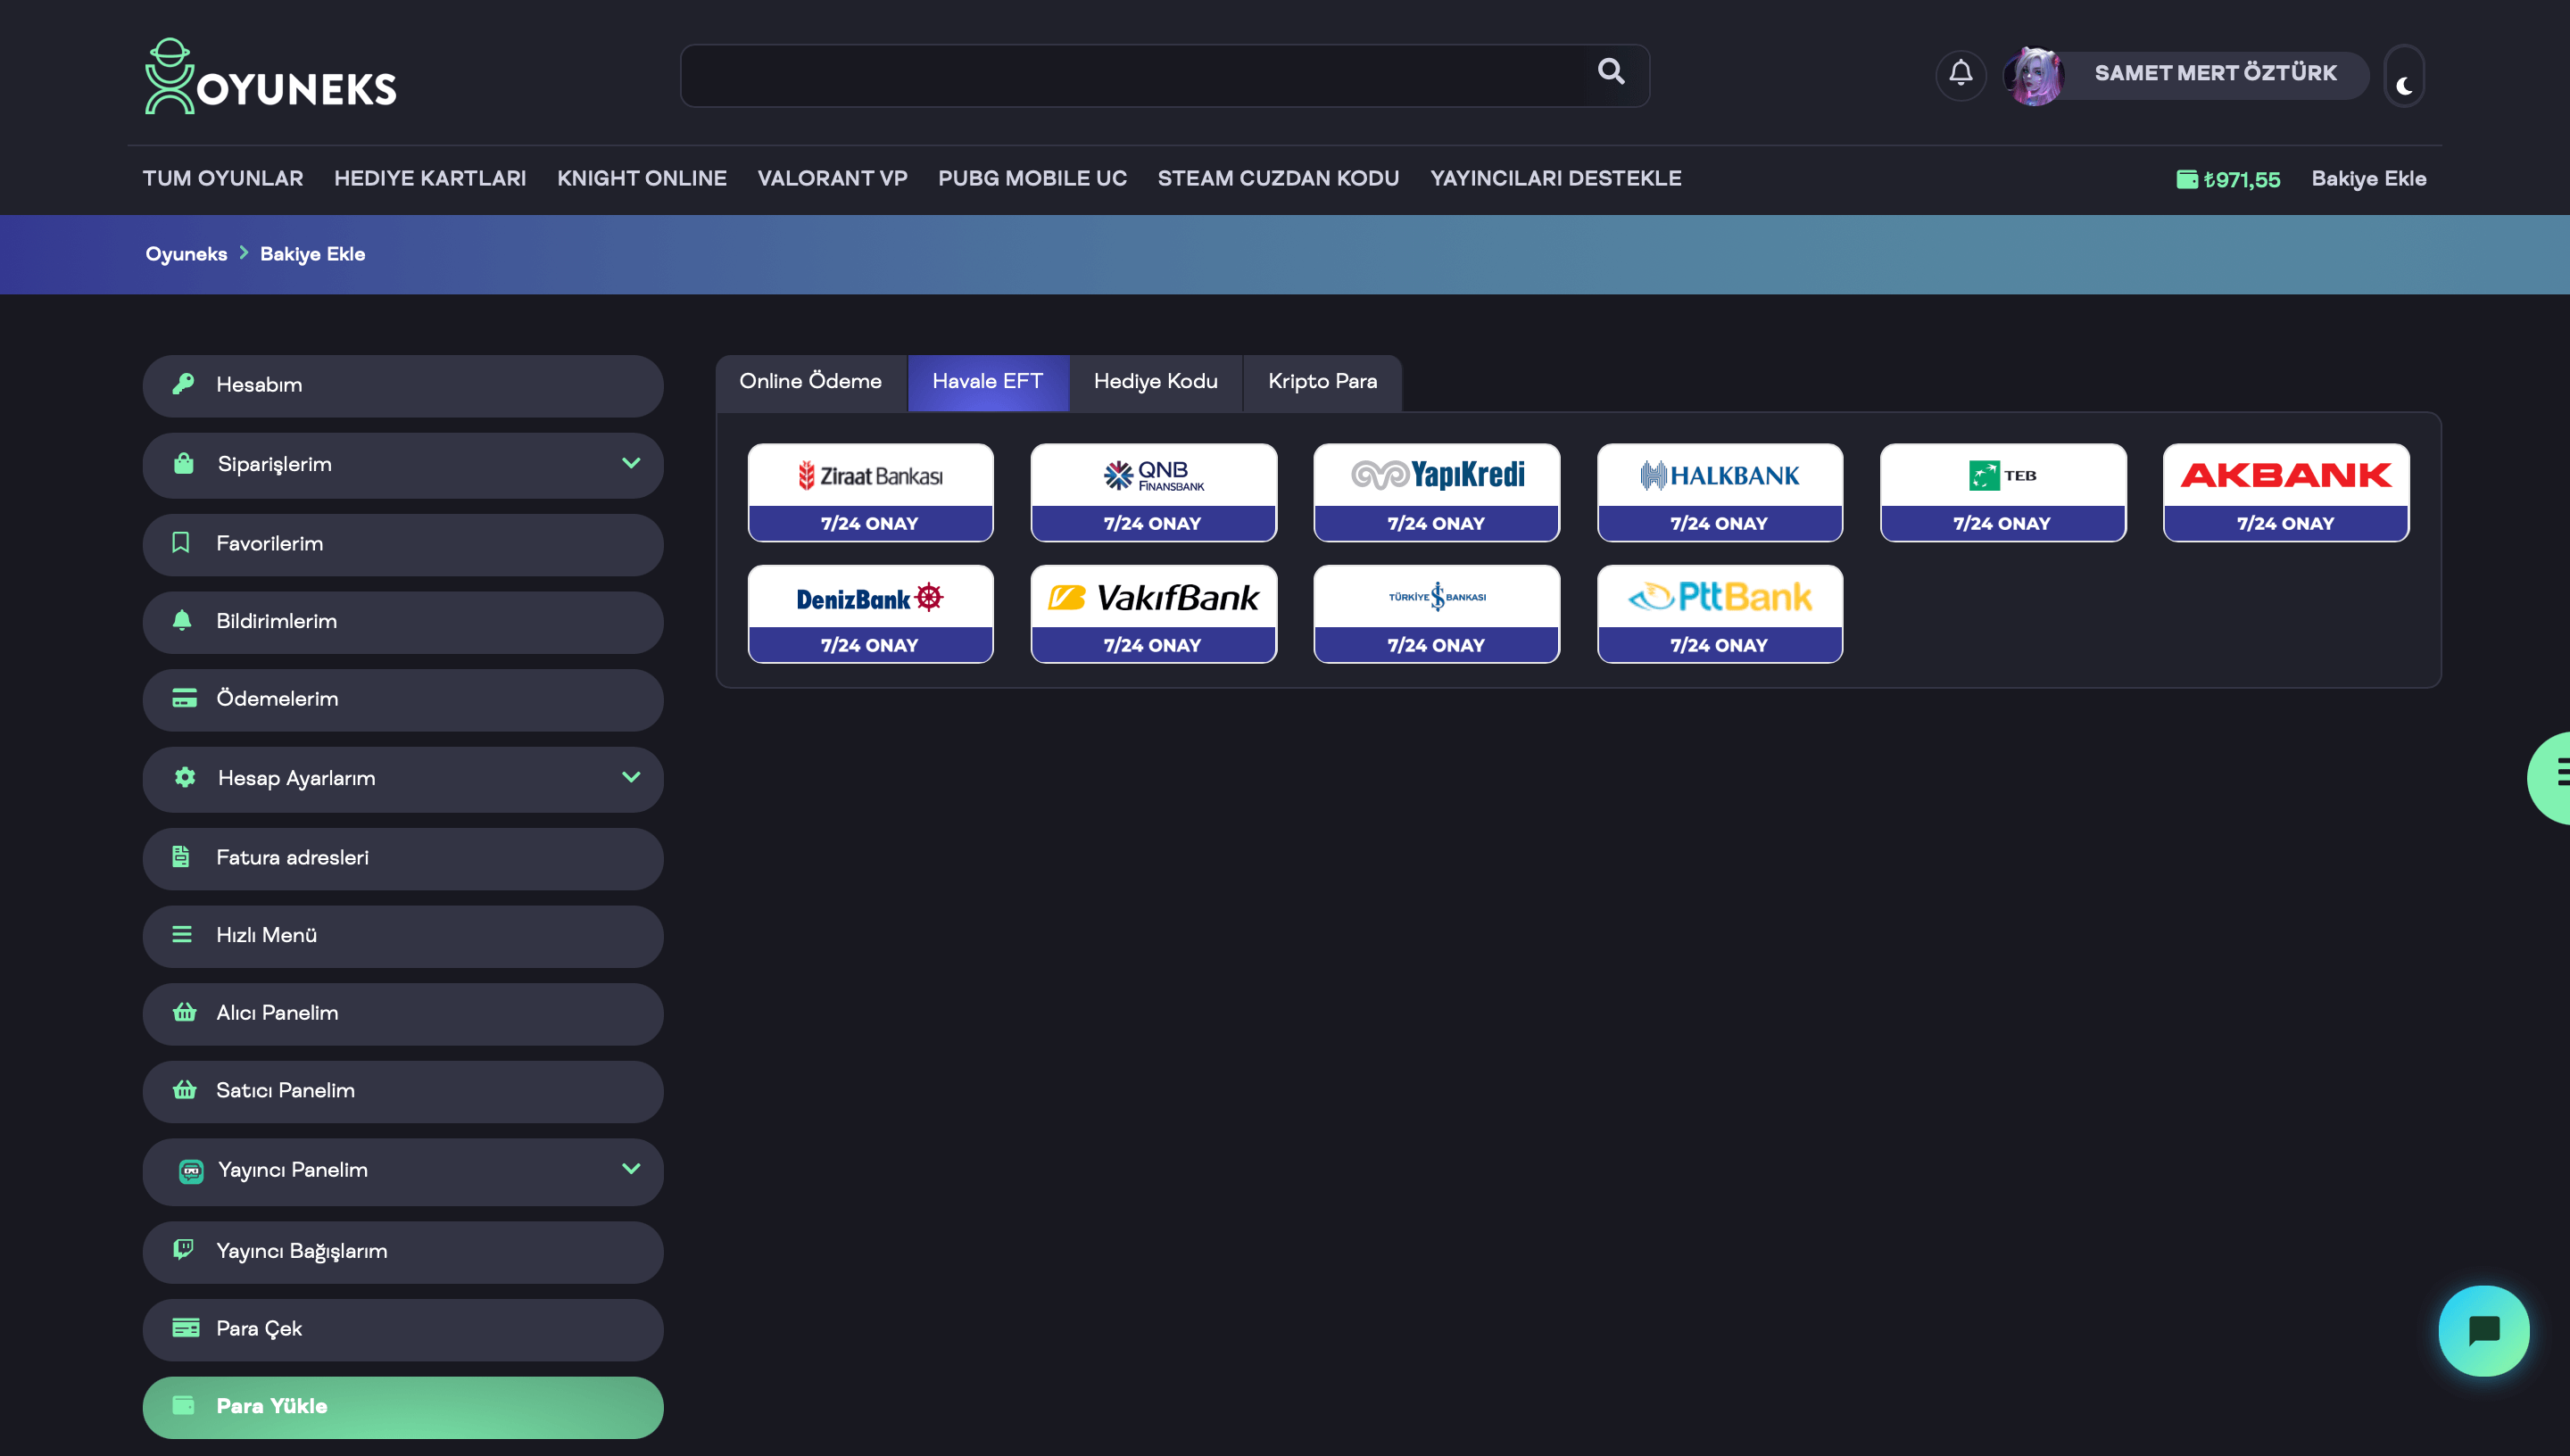Click the user profile avatar

2033,75
